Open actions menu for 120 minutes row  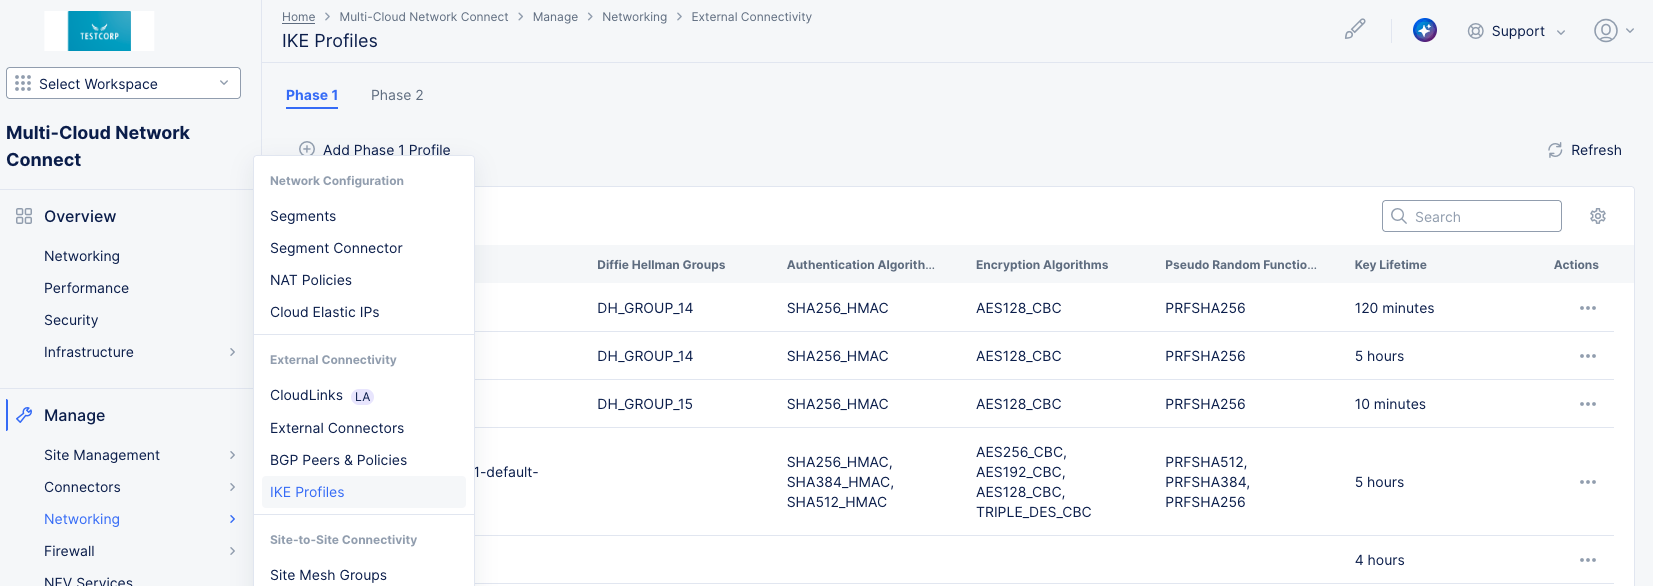pos(1587,308)
